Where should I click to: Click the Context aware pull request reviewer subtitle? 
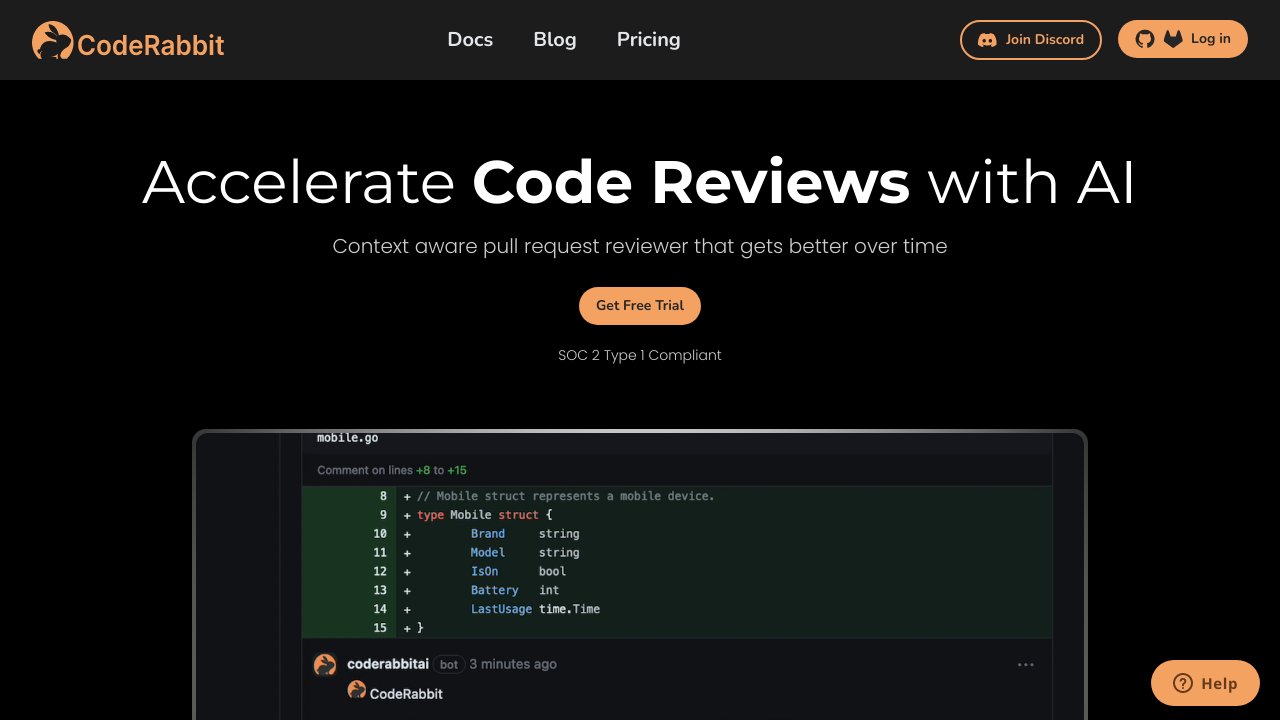pyautogui.click(x=640, y=246)
